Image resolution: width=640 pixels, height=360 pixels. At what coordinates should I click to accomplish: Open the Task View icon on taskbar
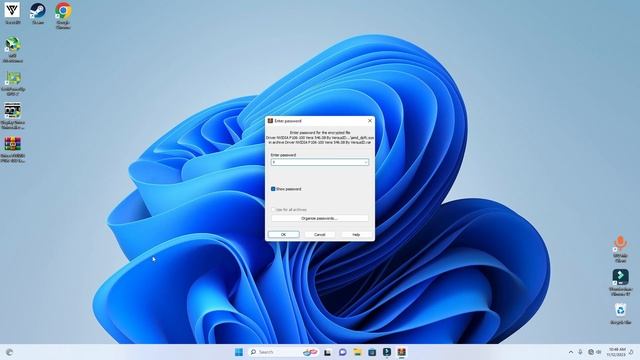pyautogui.click(x=327, y=352)
